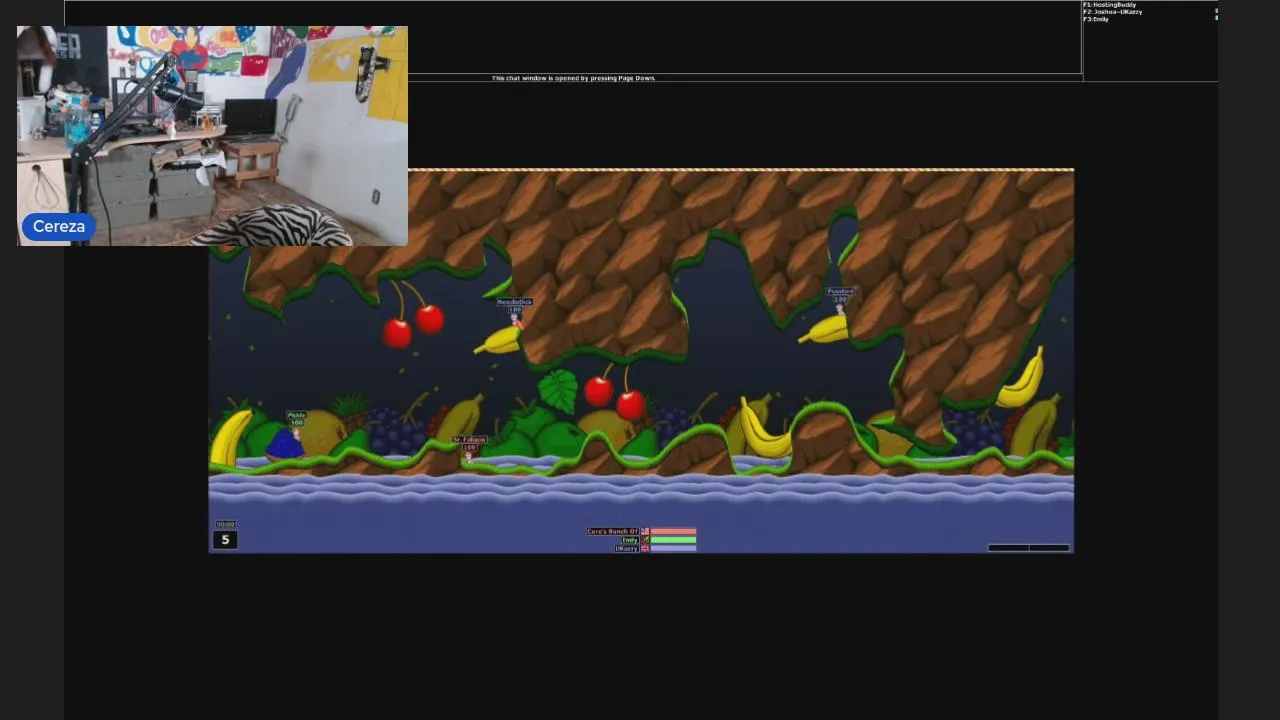Click the flag icon beside Emily's team
Viewport: 1280px width, 720px height.
tap(645, 540)
